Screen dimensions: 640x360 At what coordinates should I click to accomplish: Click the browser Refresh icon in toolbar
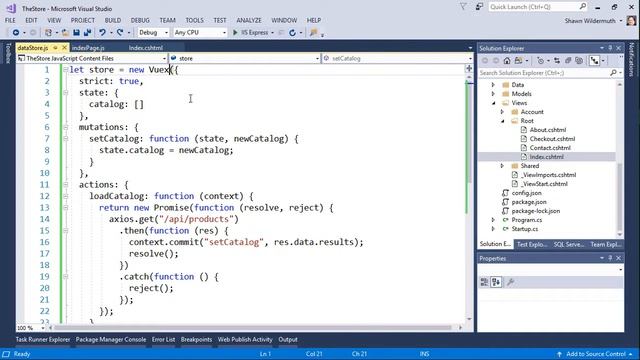point(292,33)
